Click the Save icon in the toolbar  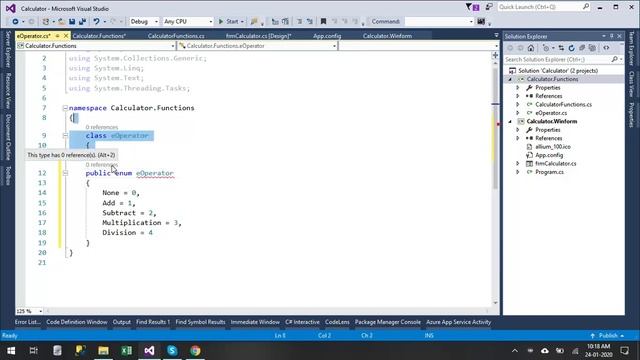click(72, 22)
